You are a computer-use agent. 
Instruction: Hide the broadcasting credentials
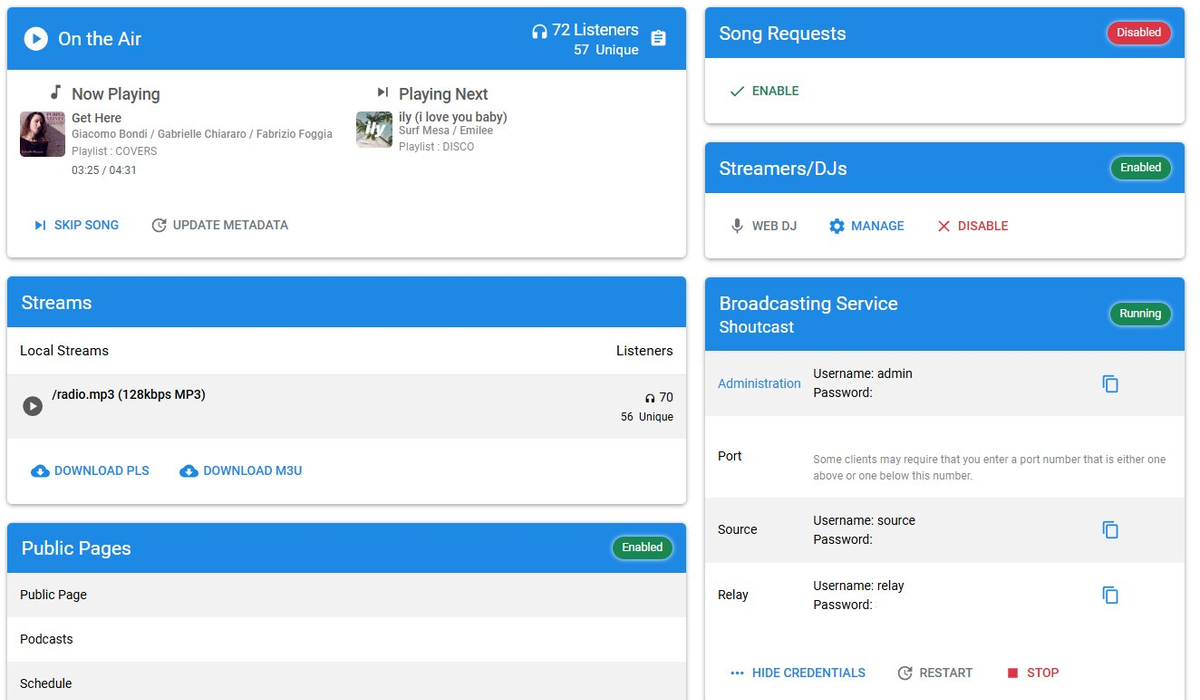[x=798, y=673]
